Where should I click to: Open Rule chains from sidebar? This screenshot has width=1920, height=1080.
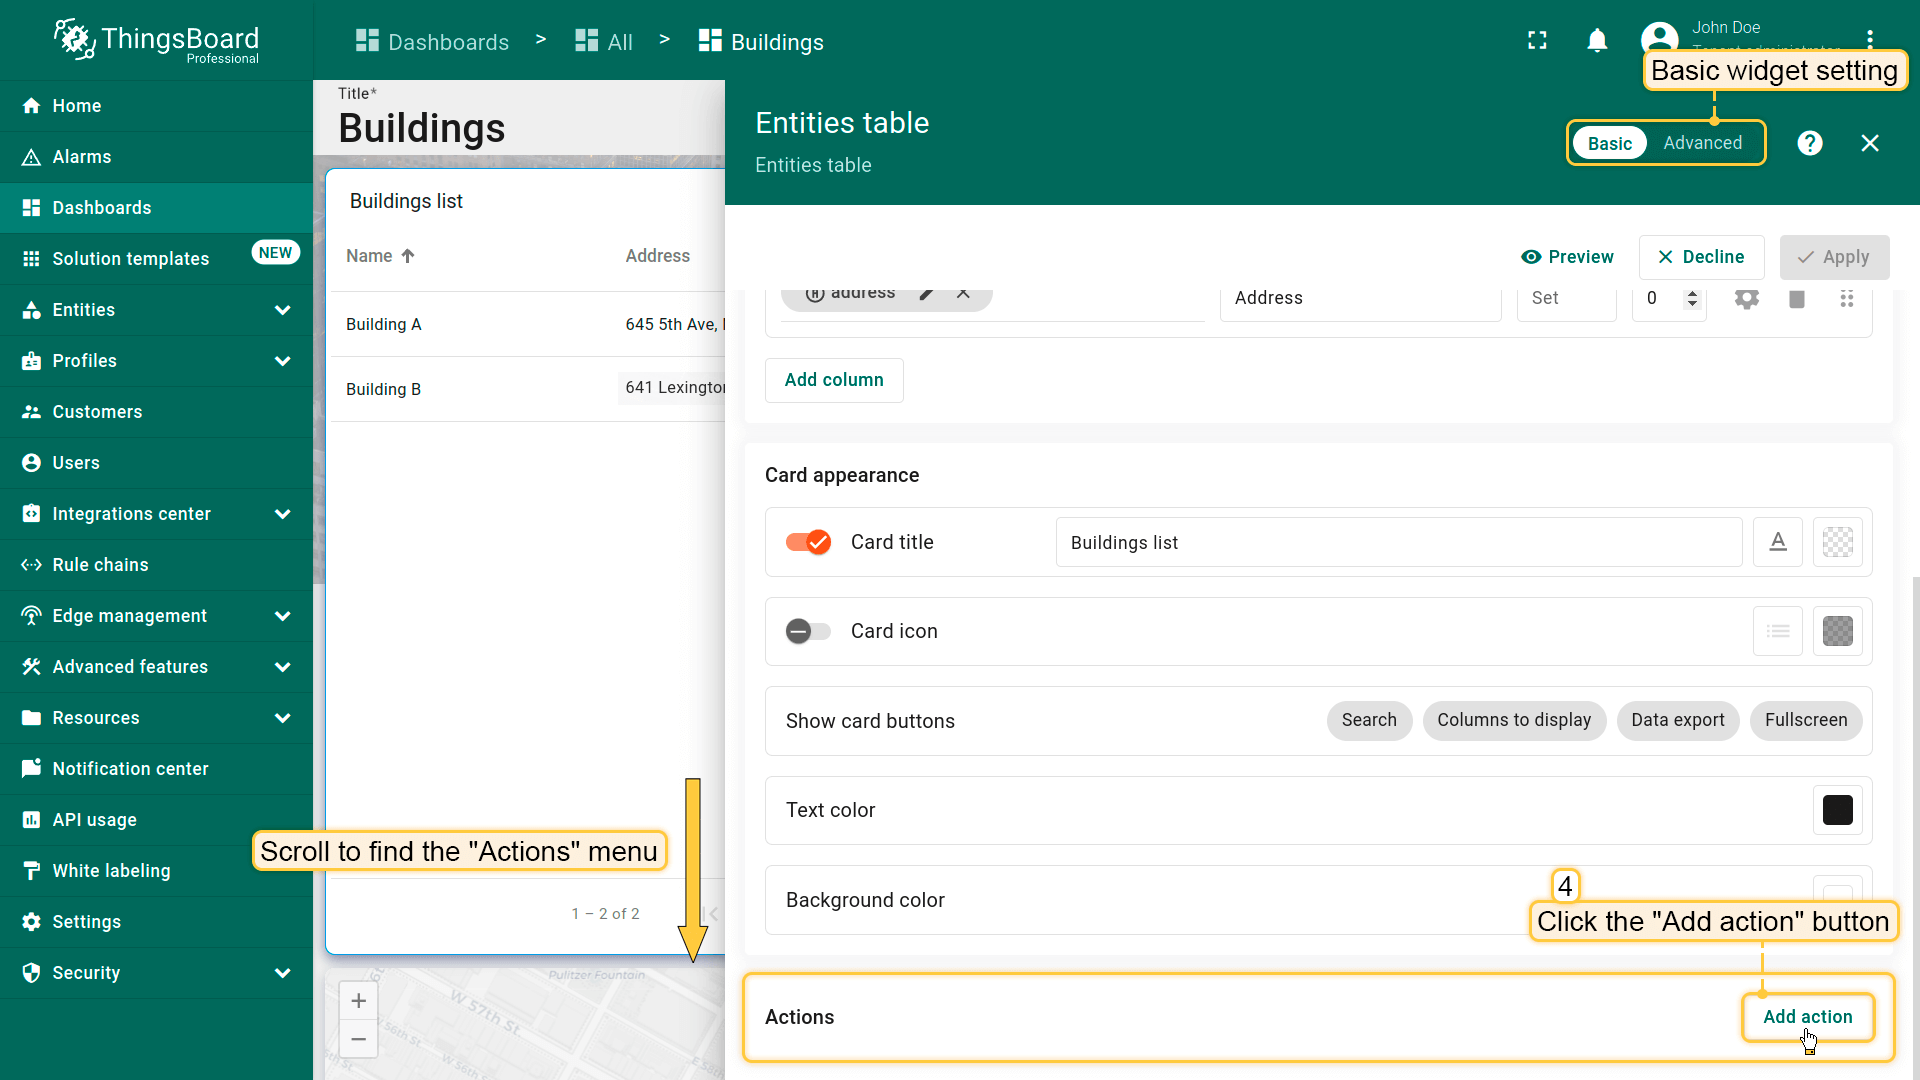click(100, 565)
